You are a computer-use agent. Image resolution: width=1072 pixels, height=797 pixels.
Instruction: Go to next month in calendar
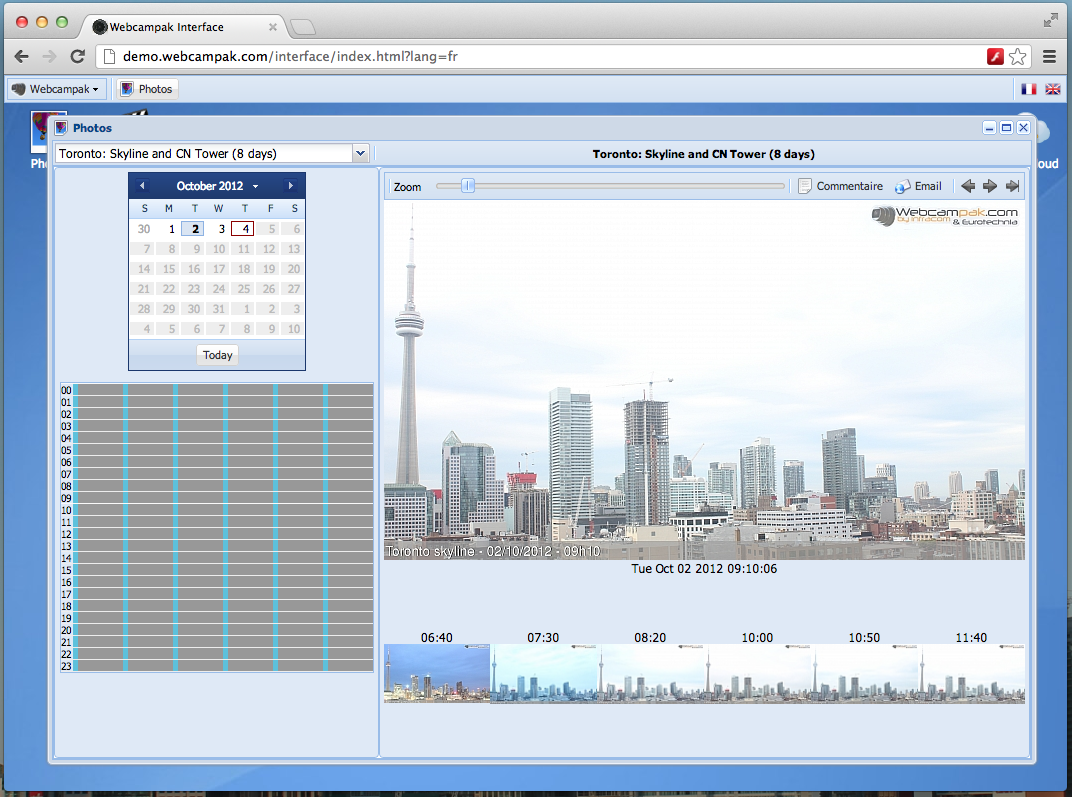291,185
